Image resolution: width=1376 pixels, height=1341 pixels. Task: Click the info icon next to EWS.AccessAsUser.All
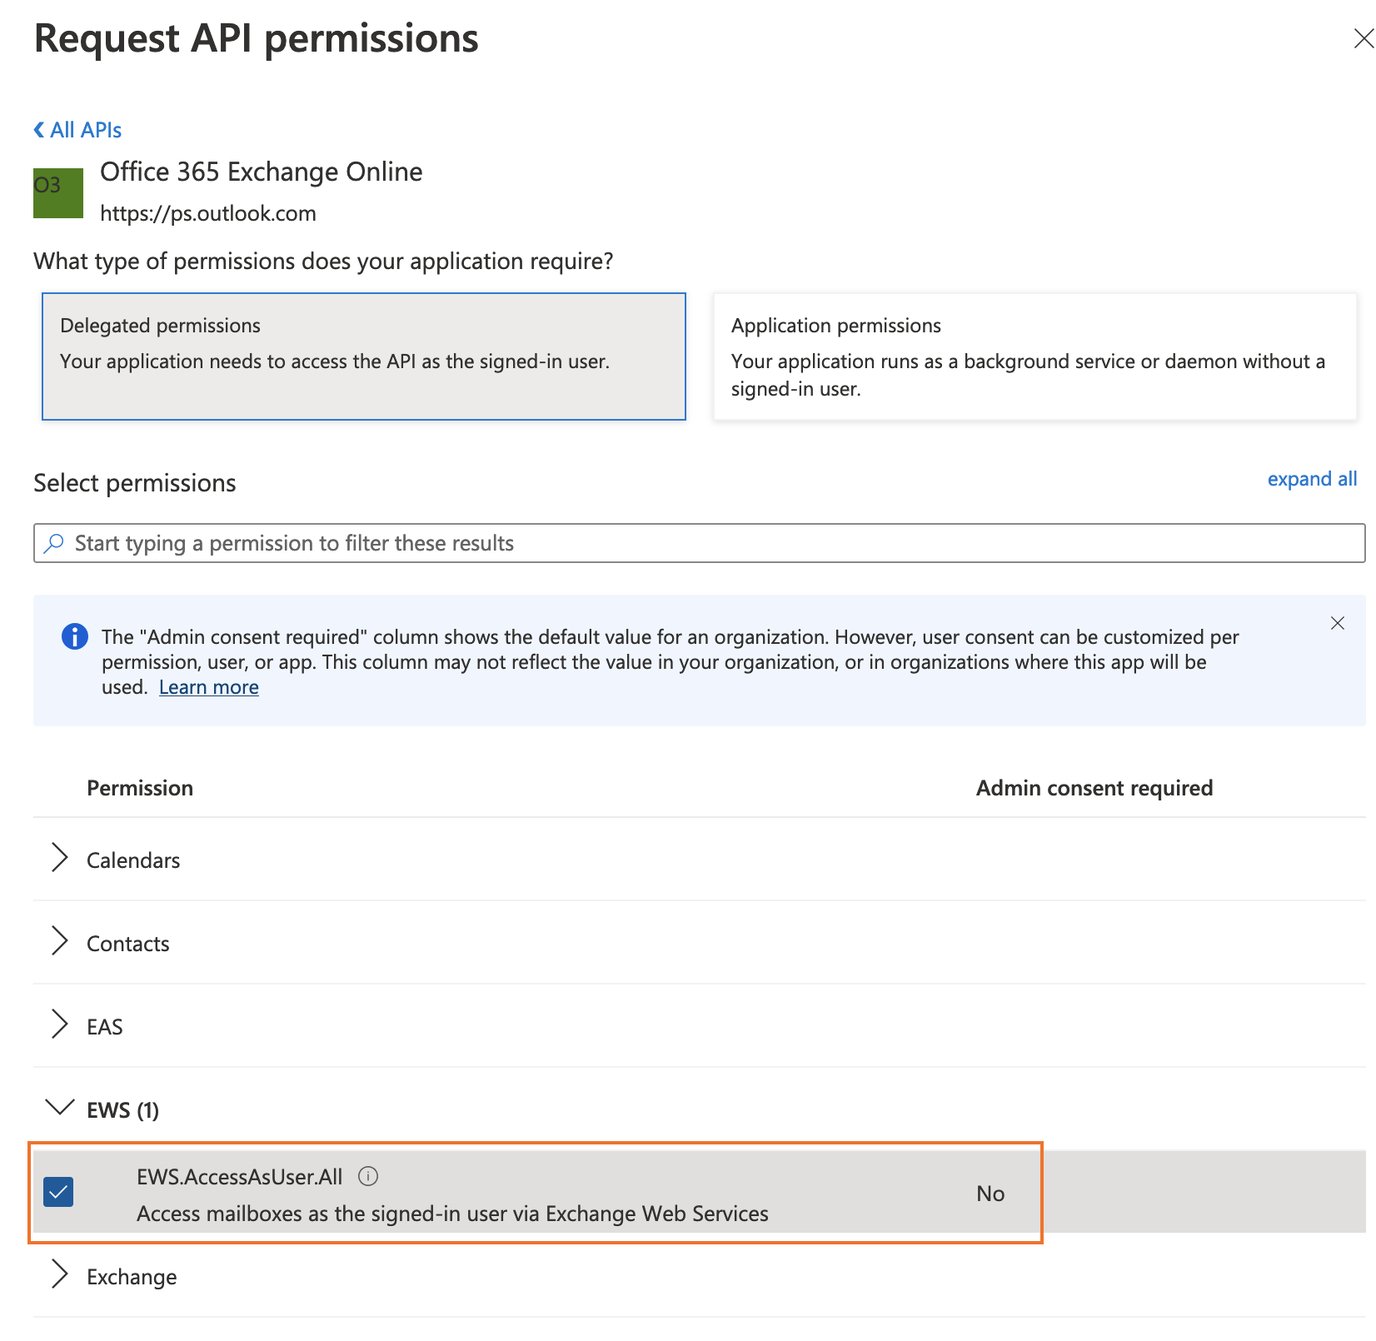(x=368, y=1176)
